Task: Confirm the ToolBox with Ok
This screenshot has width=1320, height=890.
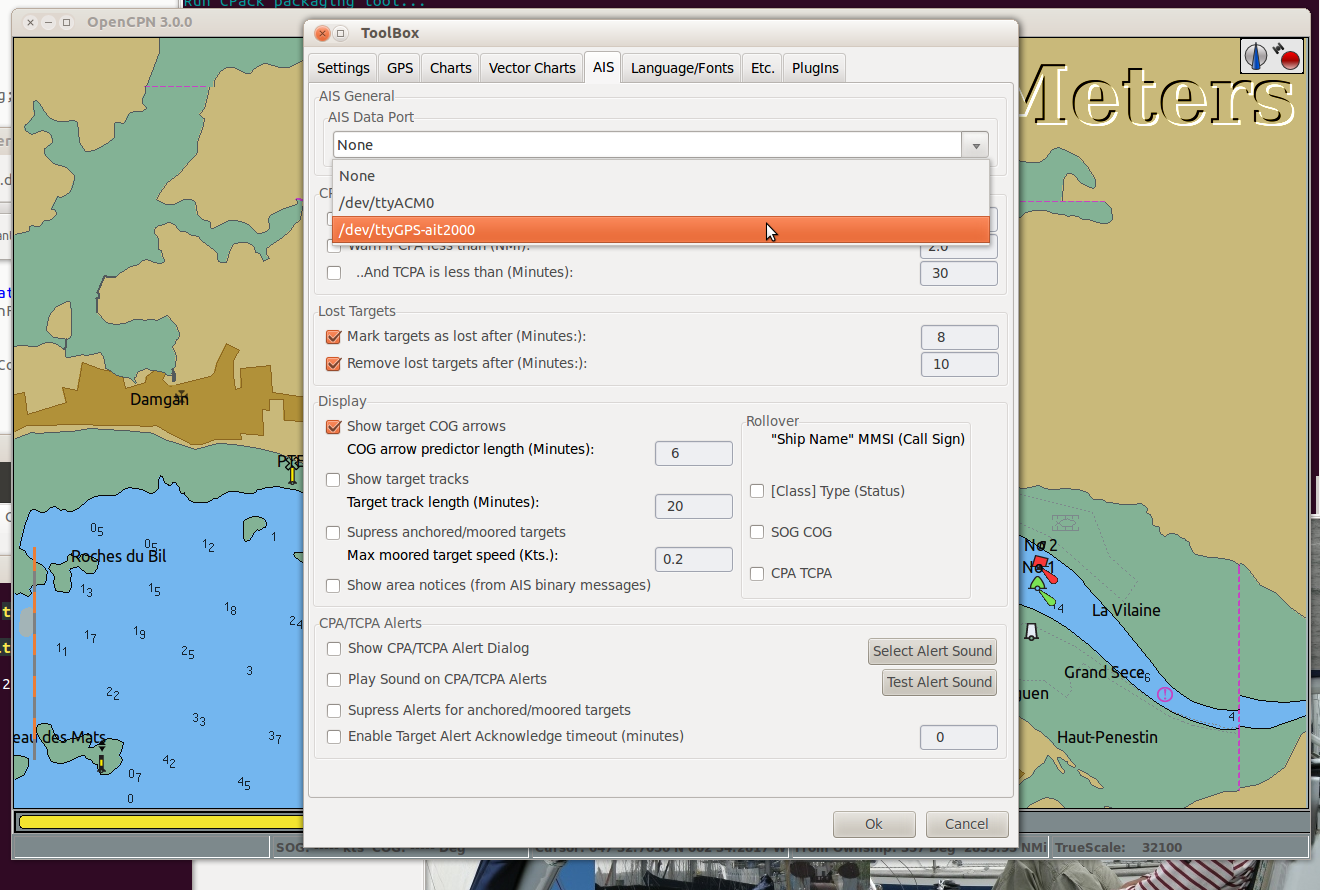Action: 874,824
